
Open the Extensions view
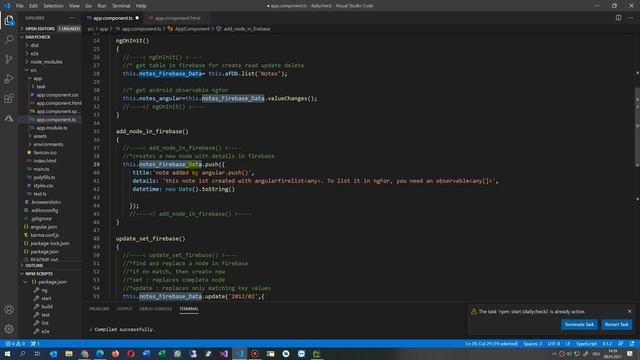[x=9, y=98]
